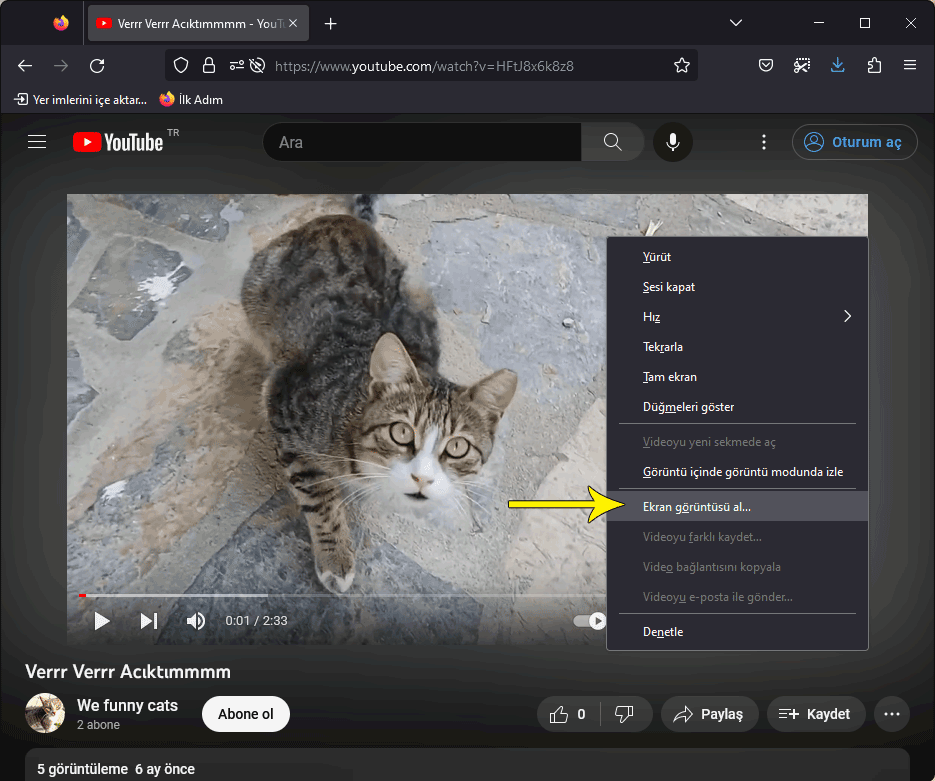Click the browser forward arrow

pyautogui.click(x=61, y=66)
